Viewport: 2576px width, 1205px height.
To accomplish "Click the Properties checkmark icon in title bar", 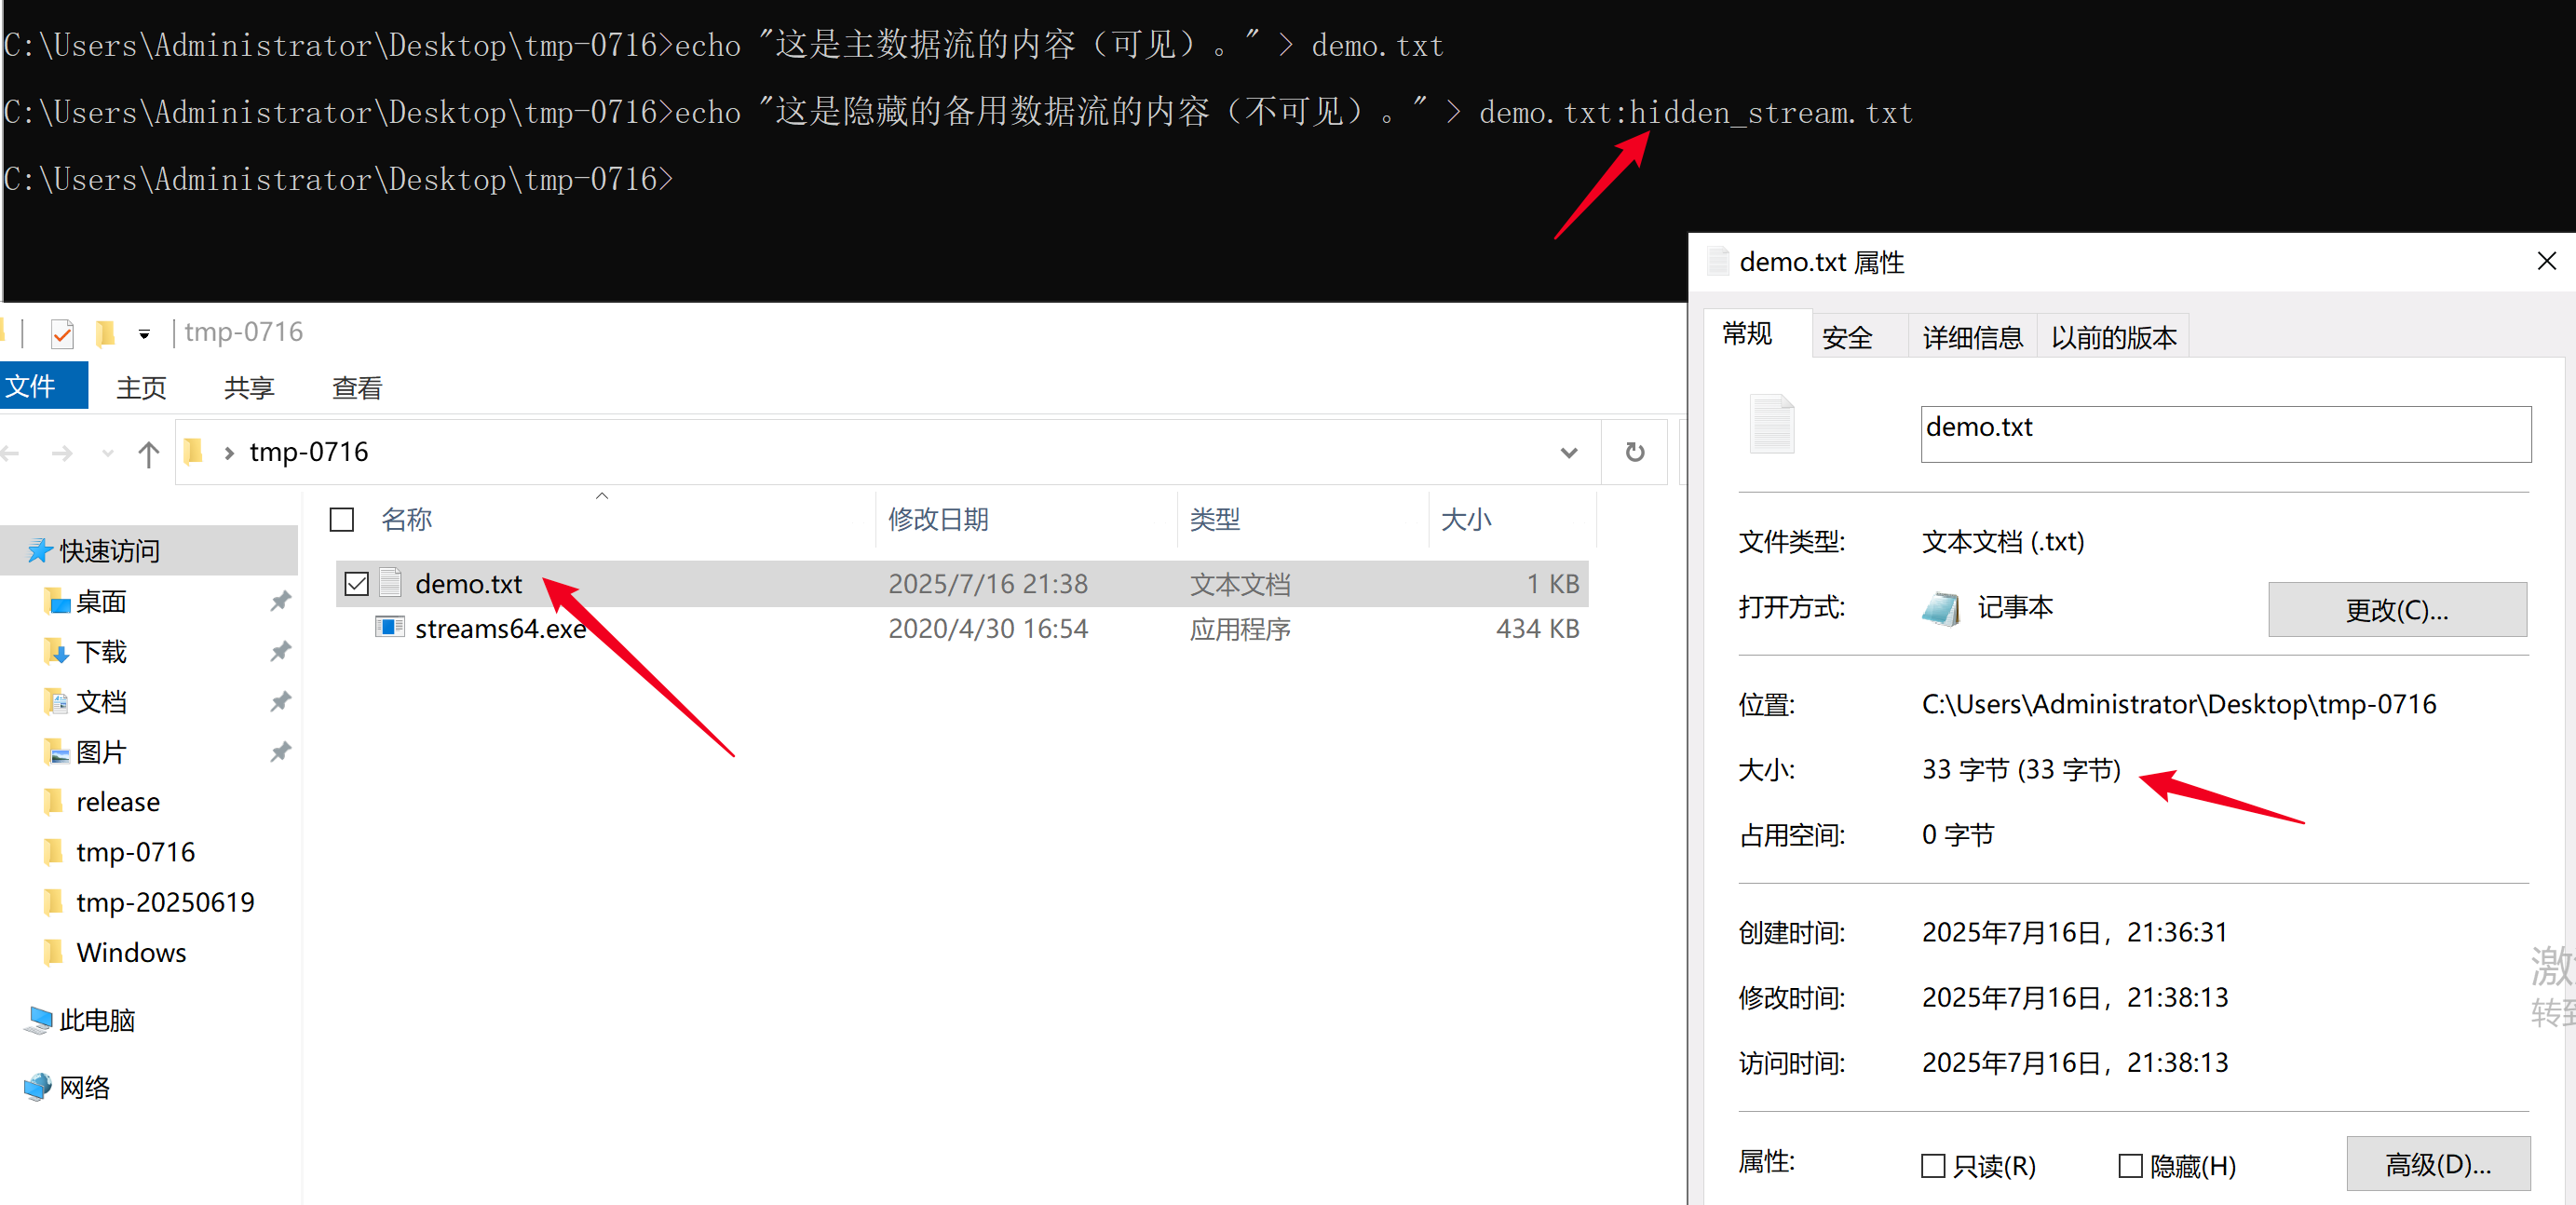I will pos(62,333).
